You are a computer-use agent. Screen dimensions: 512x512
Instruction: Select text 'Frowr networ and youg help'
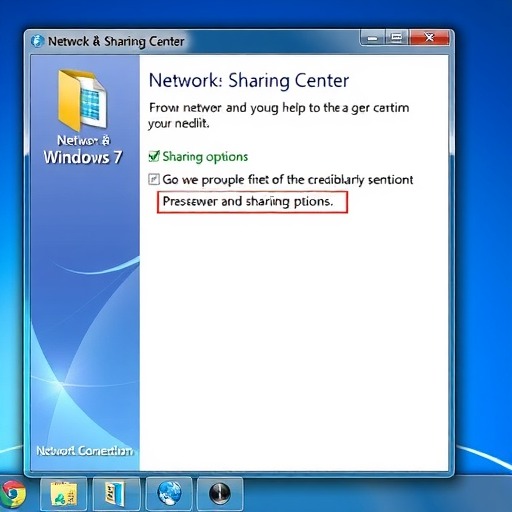pos(227,108)
